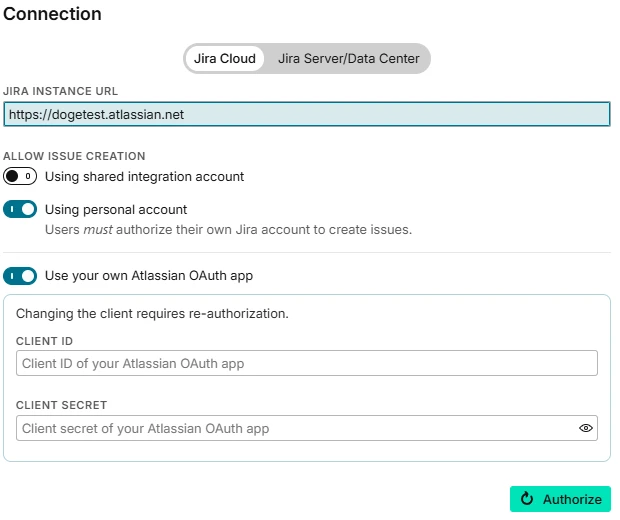Image resolution: width=620 pixels, height=520 pixels.
Task: Click the CLIENT ID label
Action: click(45, 341)
